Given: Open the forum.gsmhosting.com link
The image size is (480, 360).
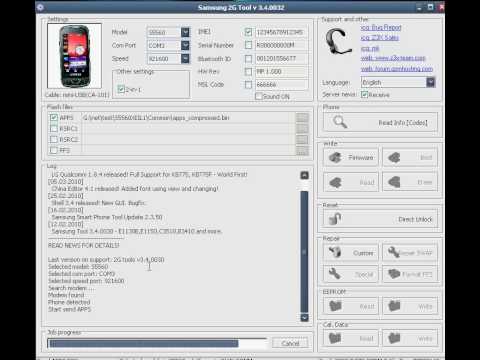Looking at the screenshot, I should click(397, 69).
